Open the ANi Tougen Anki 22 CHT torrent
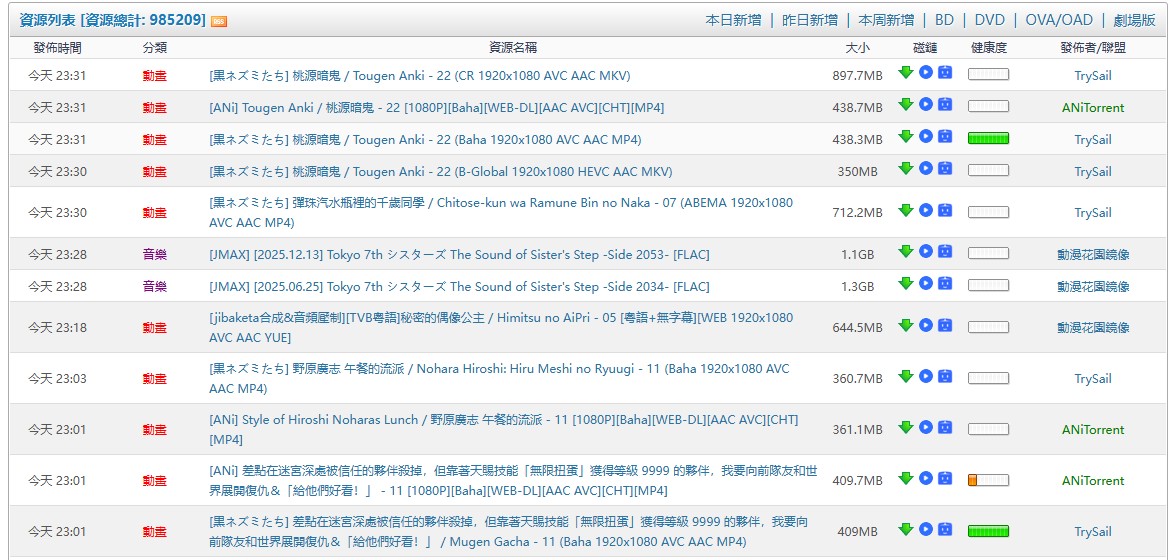This screenshot has height=560, width=1174. coord(436,108)
